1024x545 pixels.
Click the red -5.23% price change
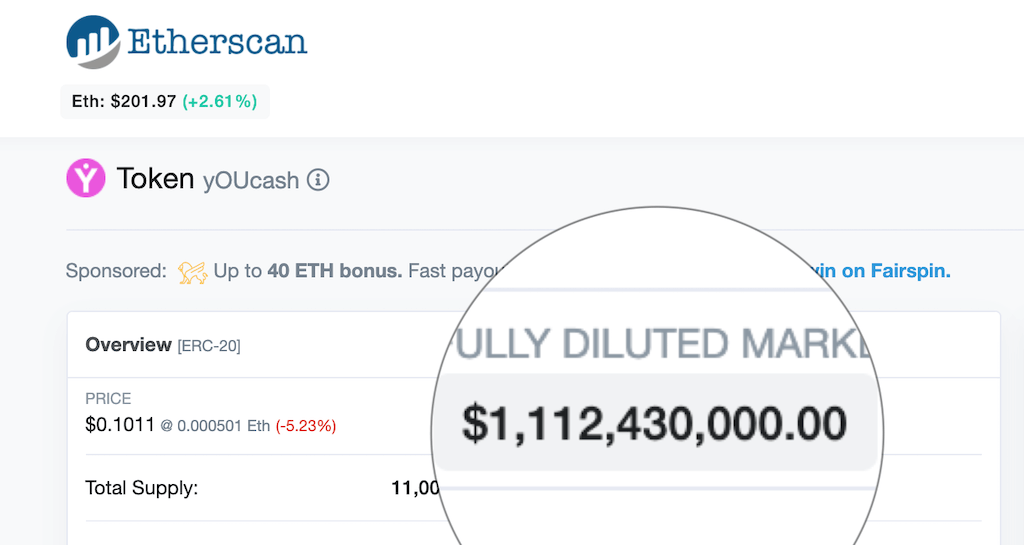click(306, 426)
